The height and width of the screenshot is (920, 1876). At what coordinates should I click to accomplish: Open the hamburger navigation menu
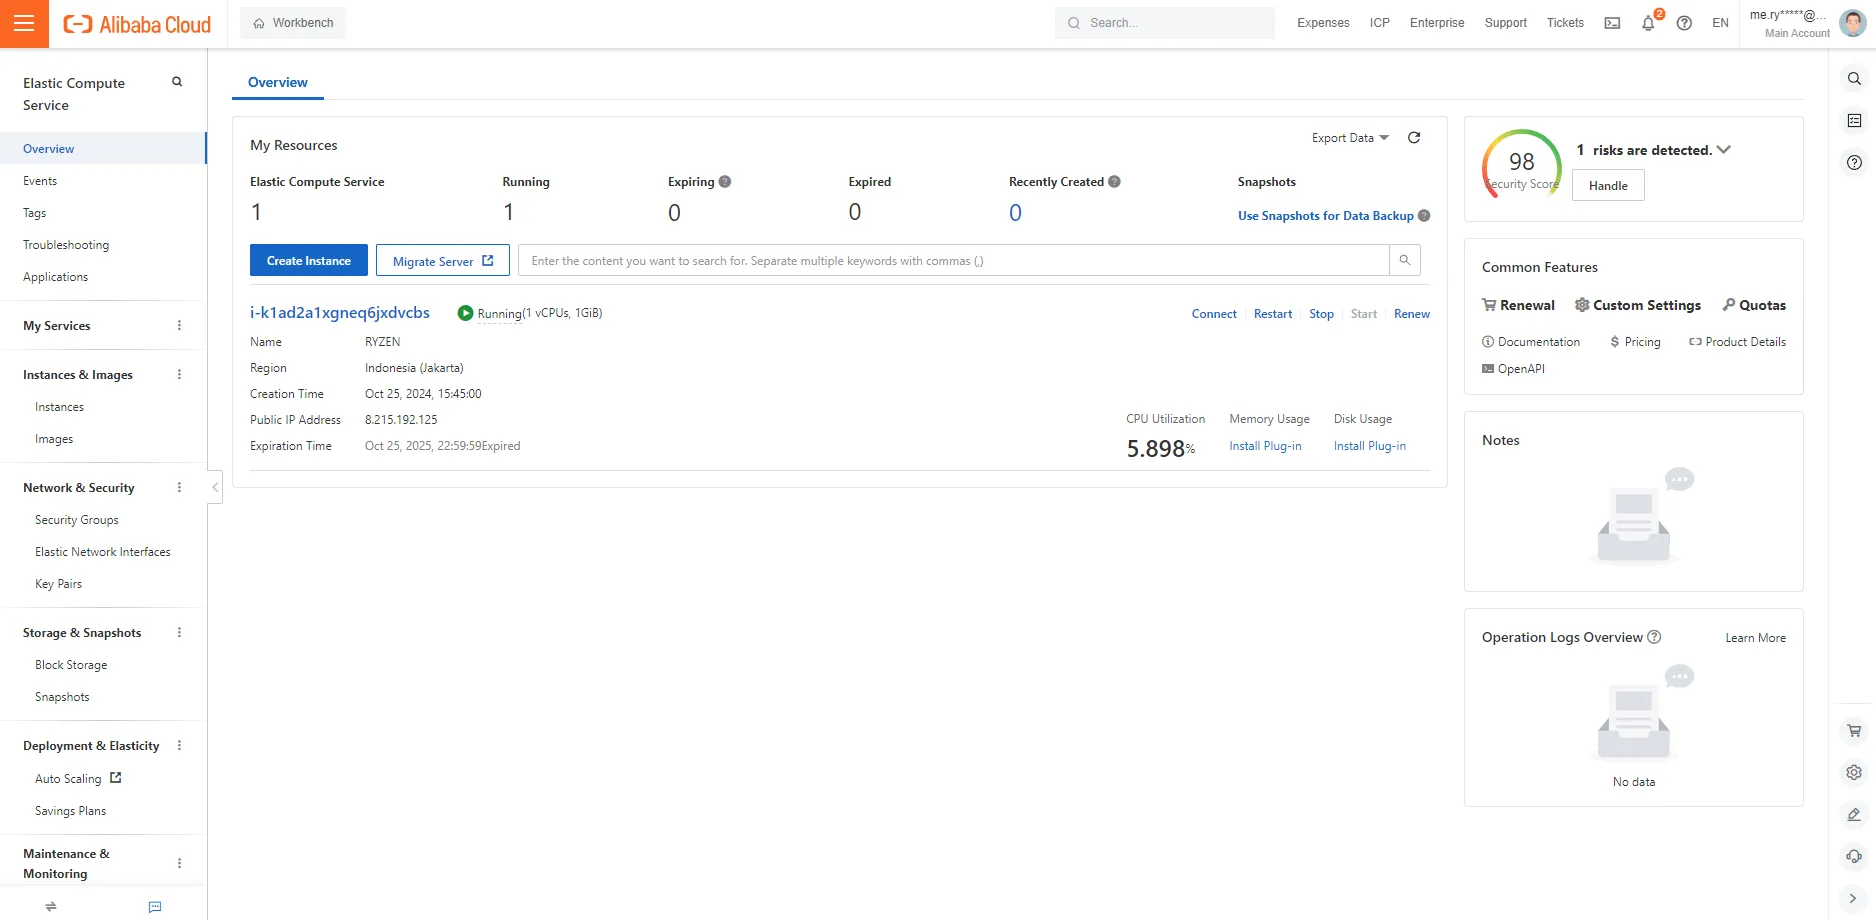tap(24, 24)
